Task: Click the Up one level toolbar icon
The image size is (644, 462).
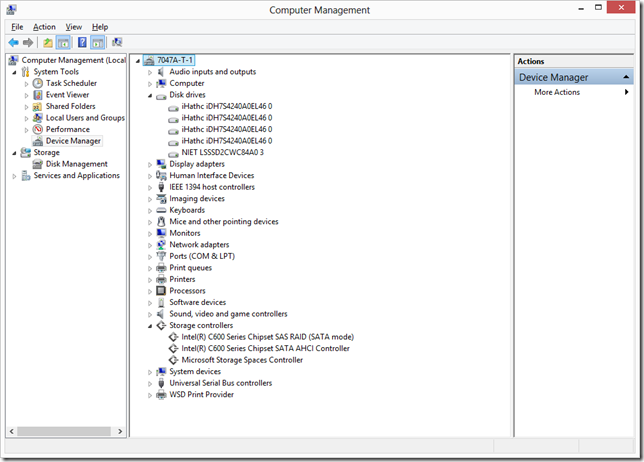Action: (48, 42)
